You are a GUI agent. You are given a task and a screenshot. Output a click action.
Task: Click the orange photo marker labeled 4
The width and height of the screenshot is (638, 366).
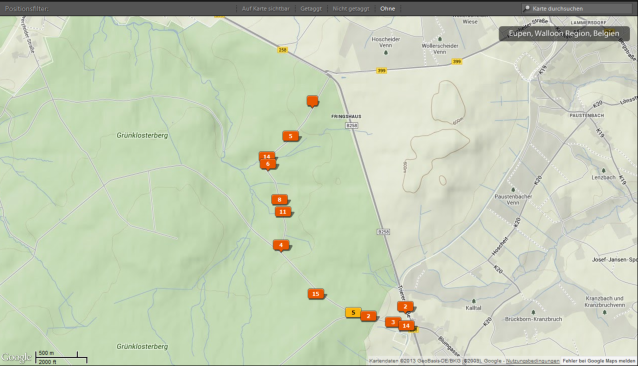(x=281, y=245)
